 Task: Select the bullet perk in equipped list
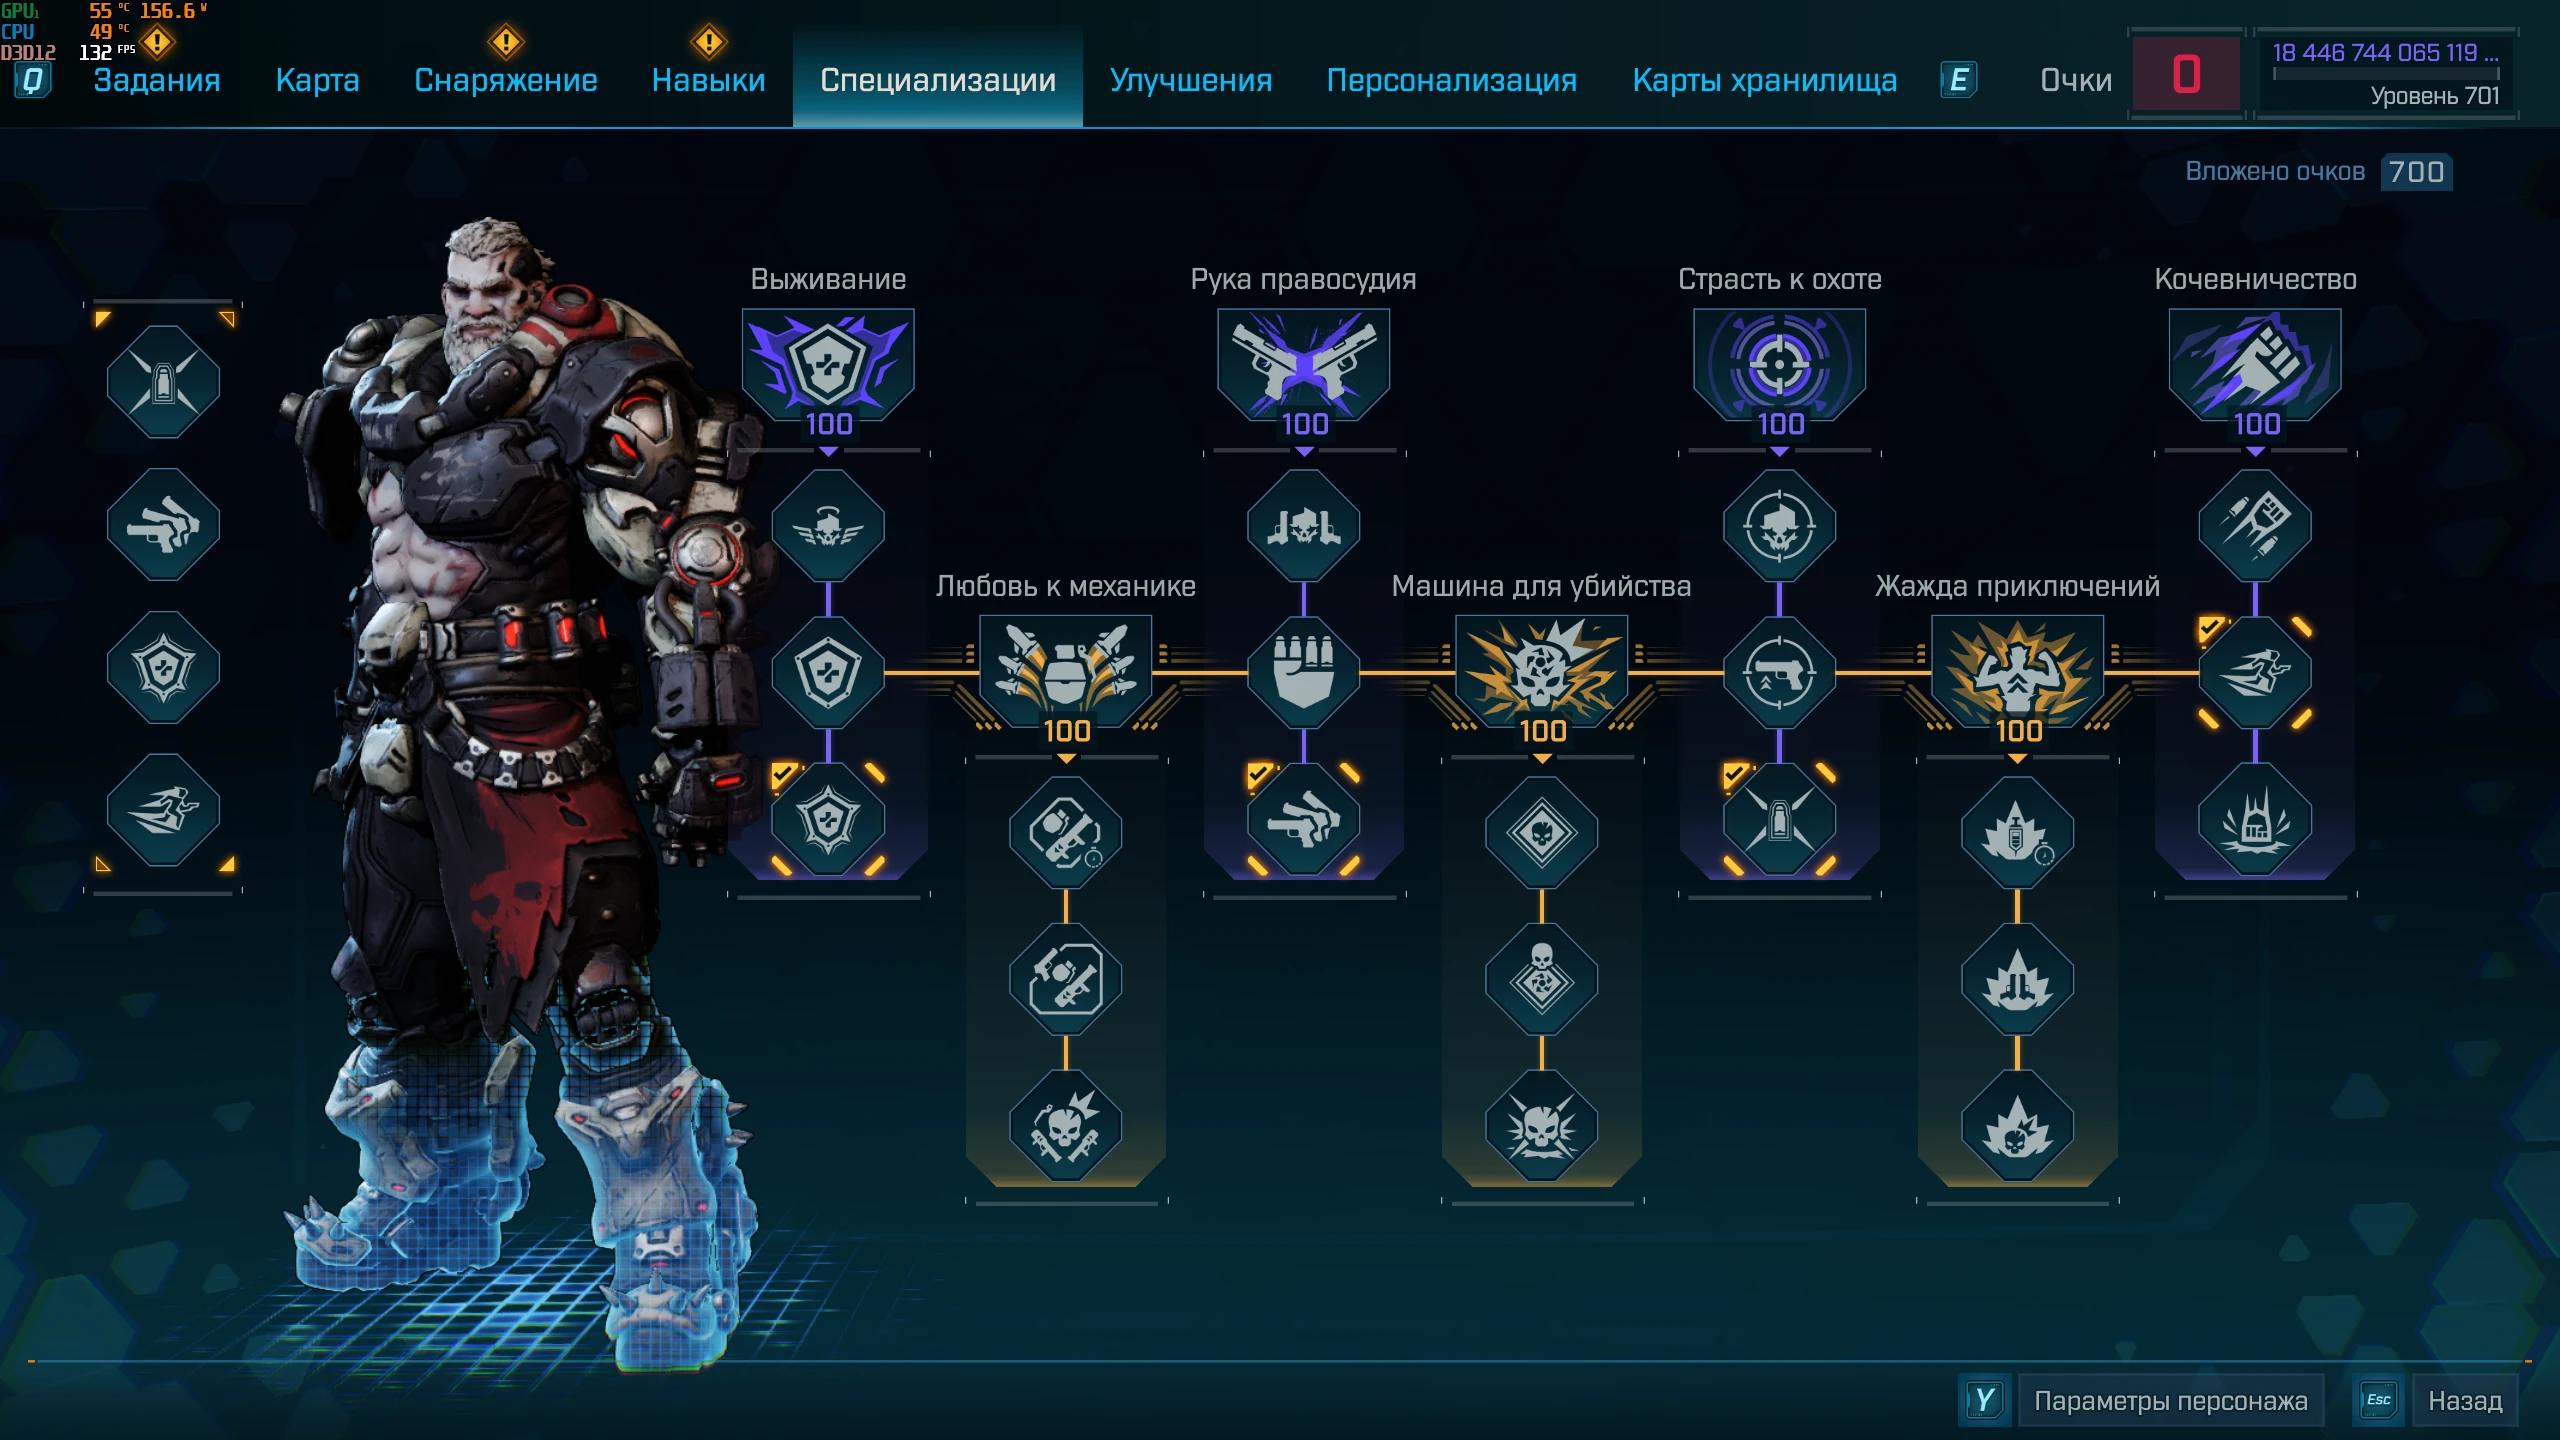(163, 382)
